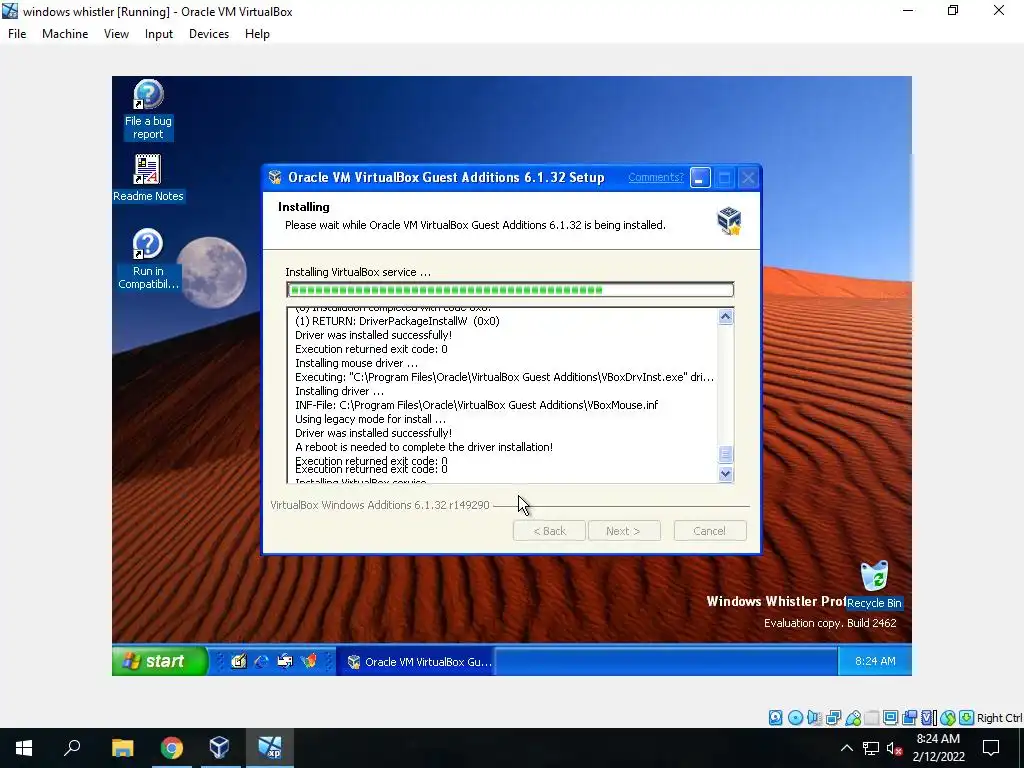This screenshot has height=768, width=1024.
Task: Click the Outlook Express quick launch icon
Action: click(285, 662)
